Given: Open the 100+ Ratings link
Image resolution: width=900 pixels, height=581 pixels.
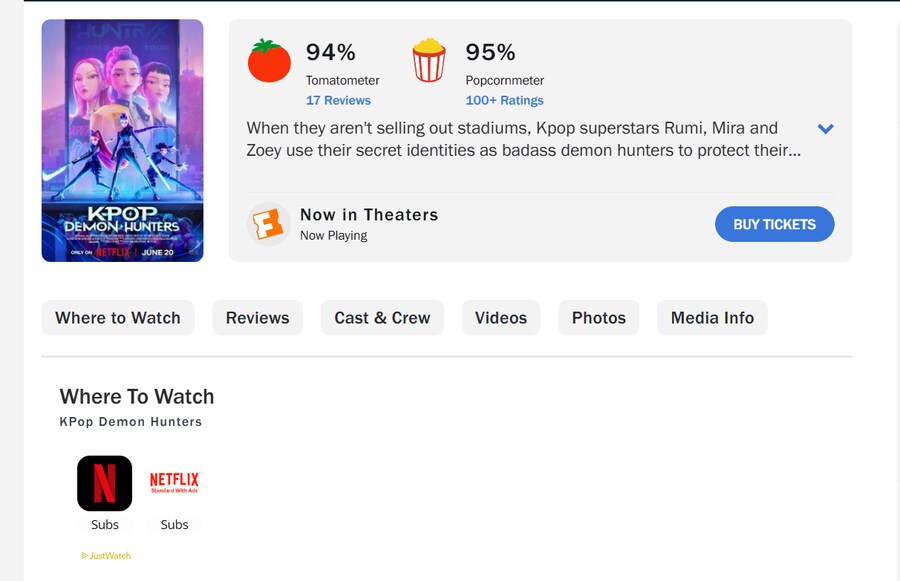Looking at the screenshot, I should pos(504,101).
